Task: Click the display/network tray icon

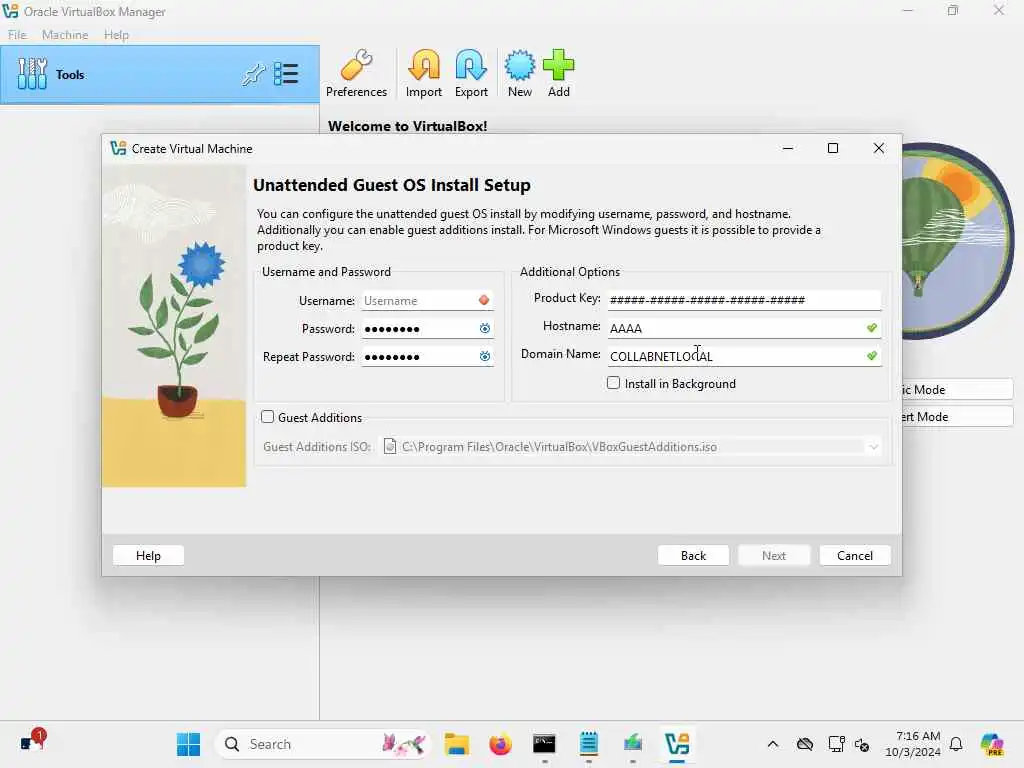Action: tap(835, 744)
